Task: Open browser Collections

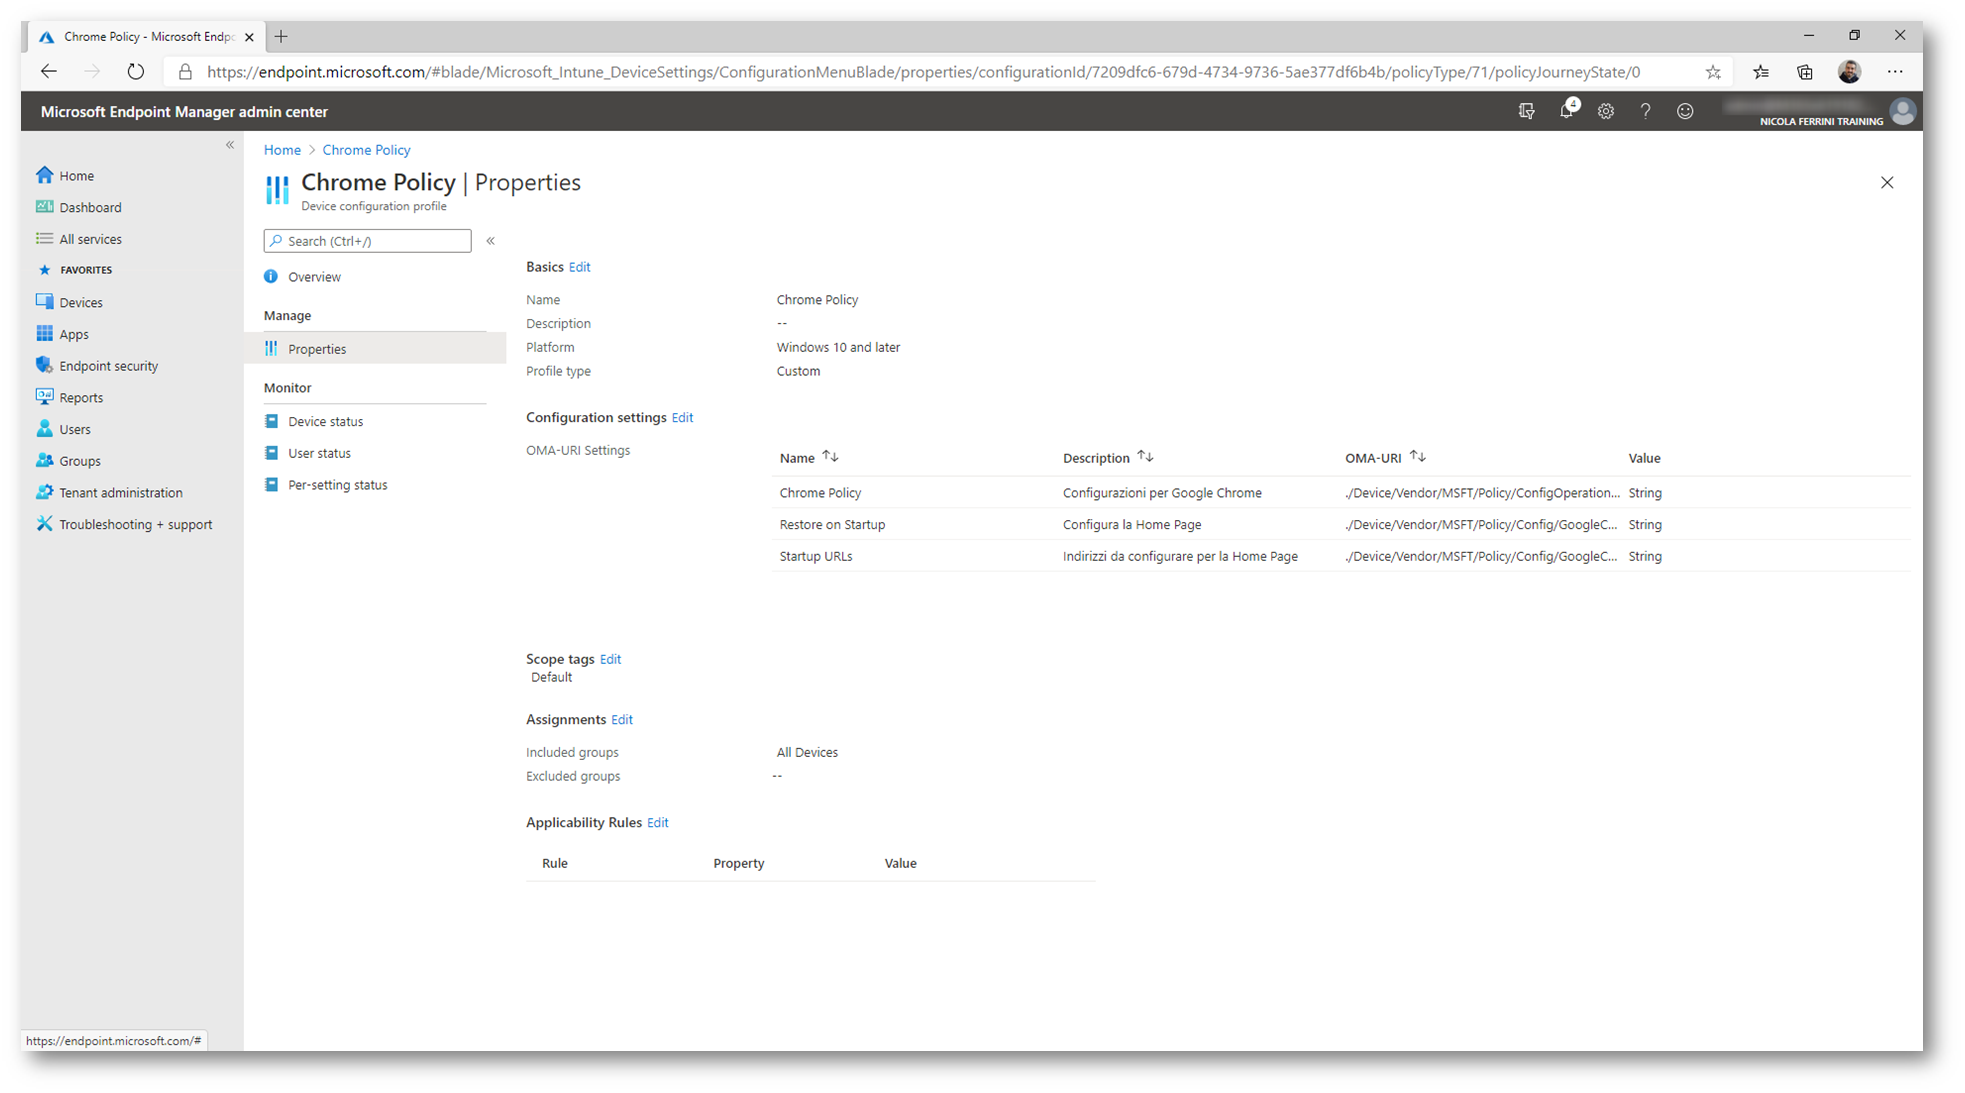Action: pyautogui.click(x=1805, y=72)
